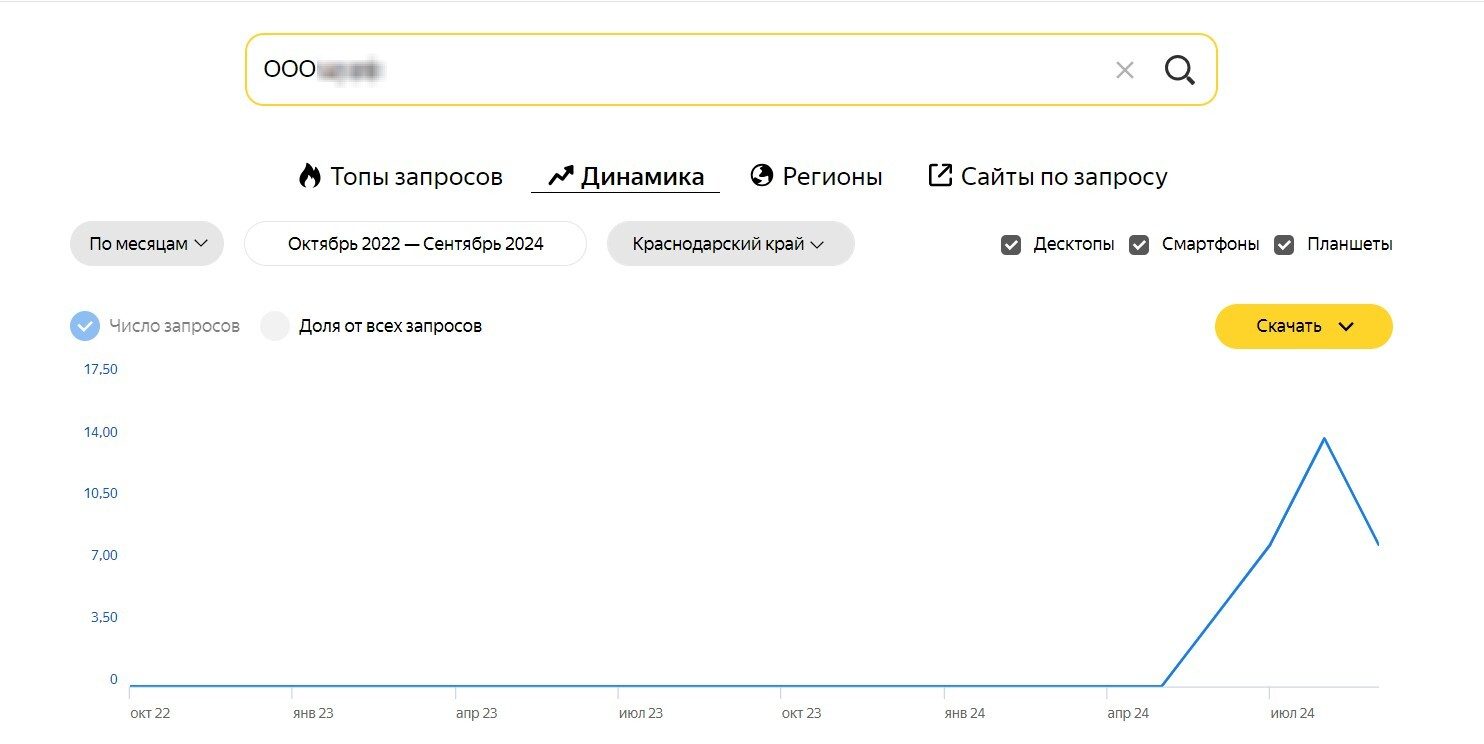Click the magnifier search icon
Image resolution: width=1484 pixels, height=744 pixels.
pos(1180,70)
